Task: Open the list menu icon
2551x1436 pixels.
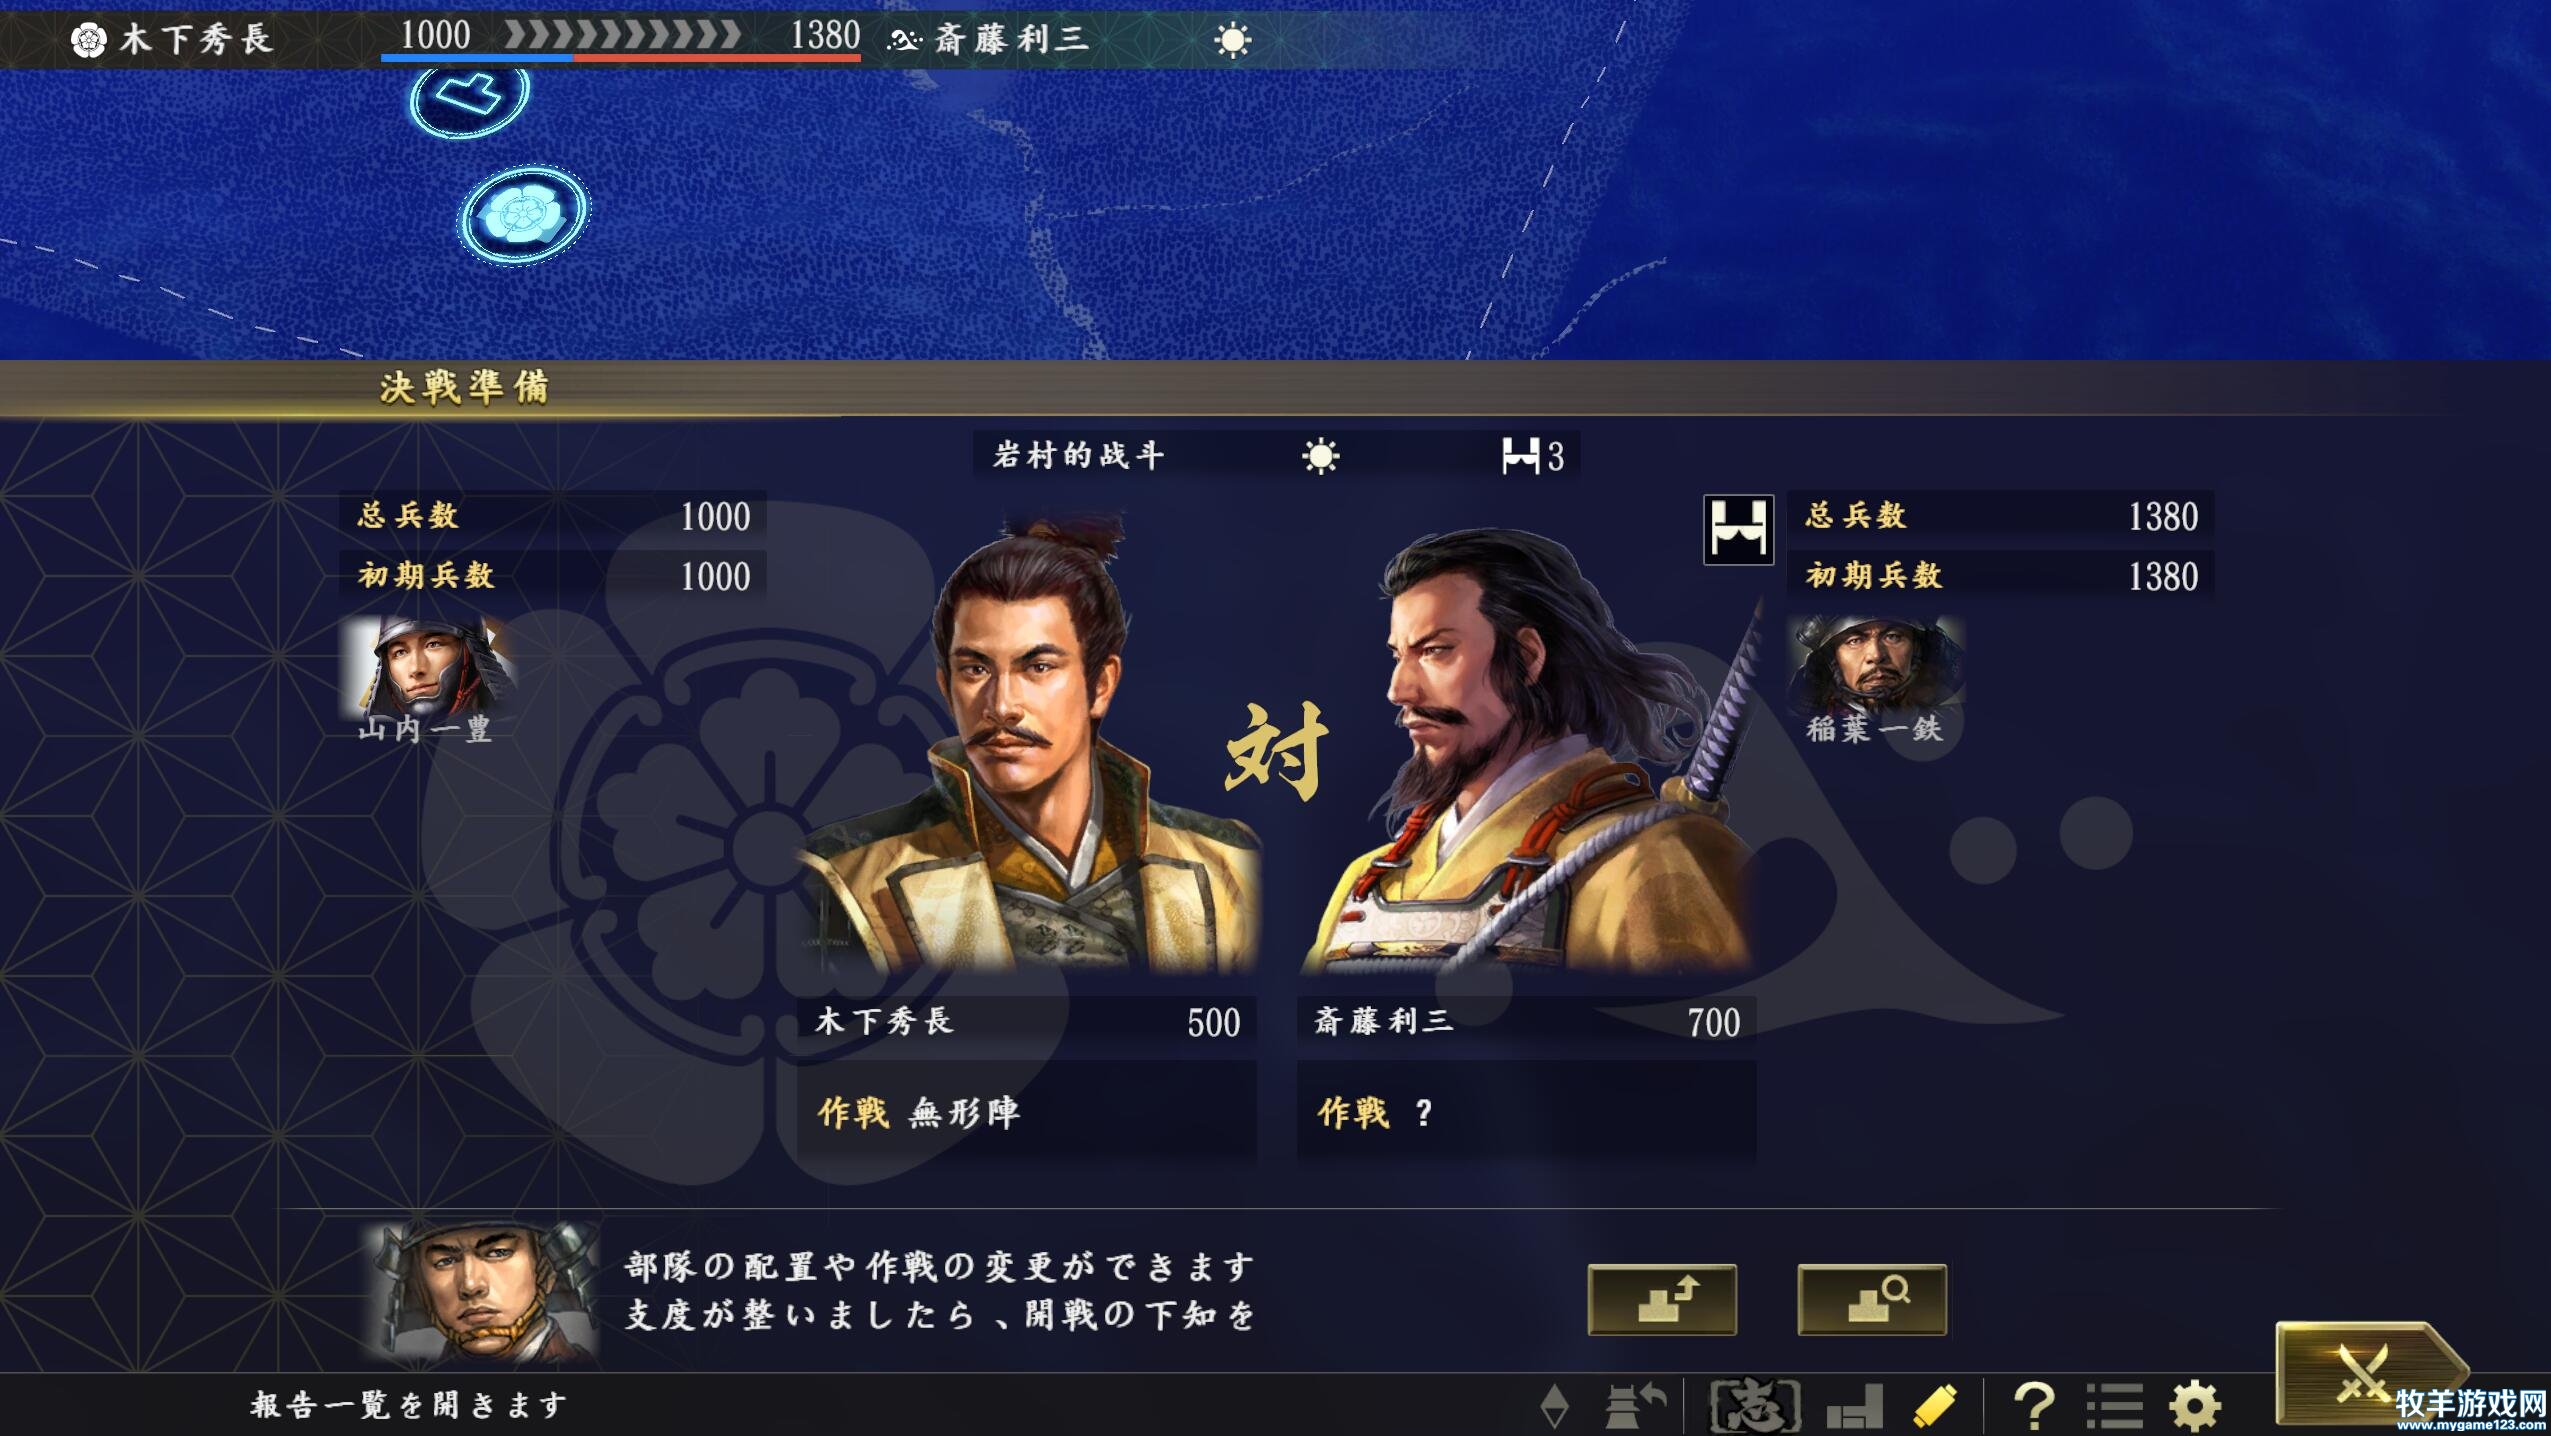Action: tap(2114, 1406)
